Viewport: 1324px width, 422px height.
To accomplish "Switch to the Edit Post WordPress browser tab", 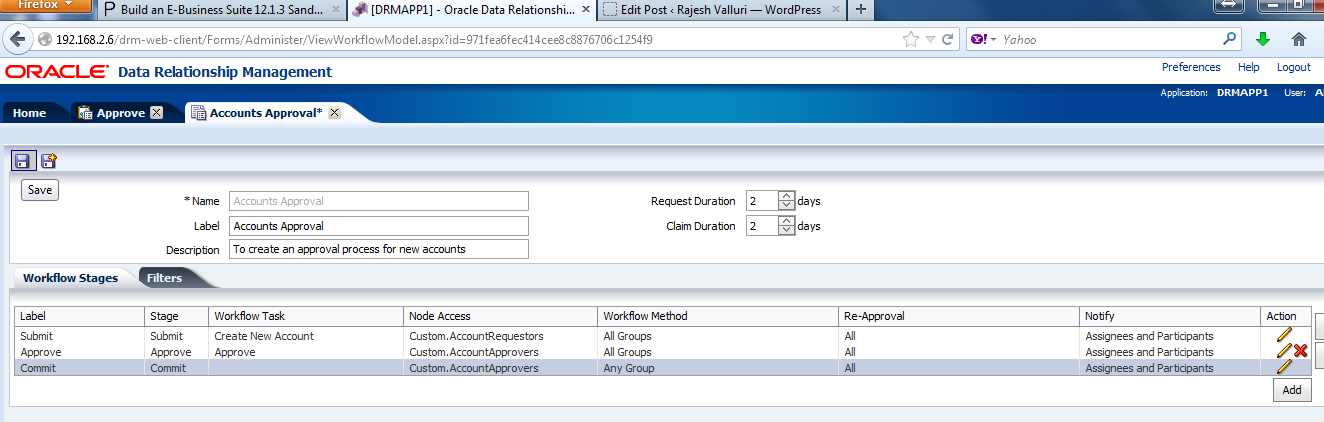I will coord(722,10).
